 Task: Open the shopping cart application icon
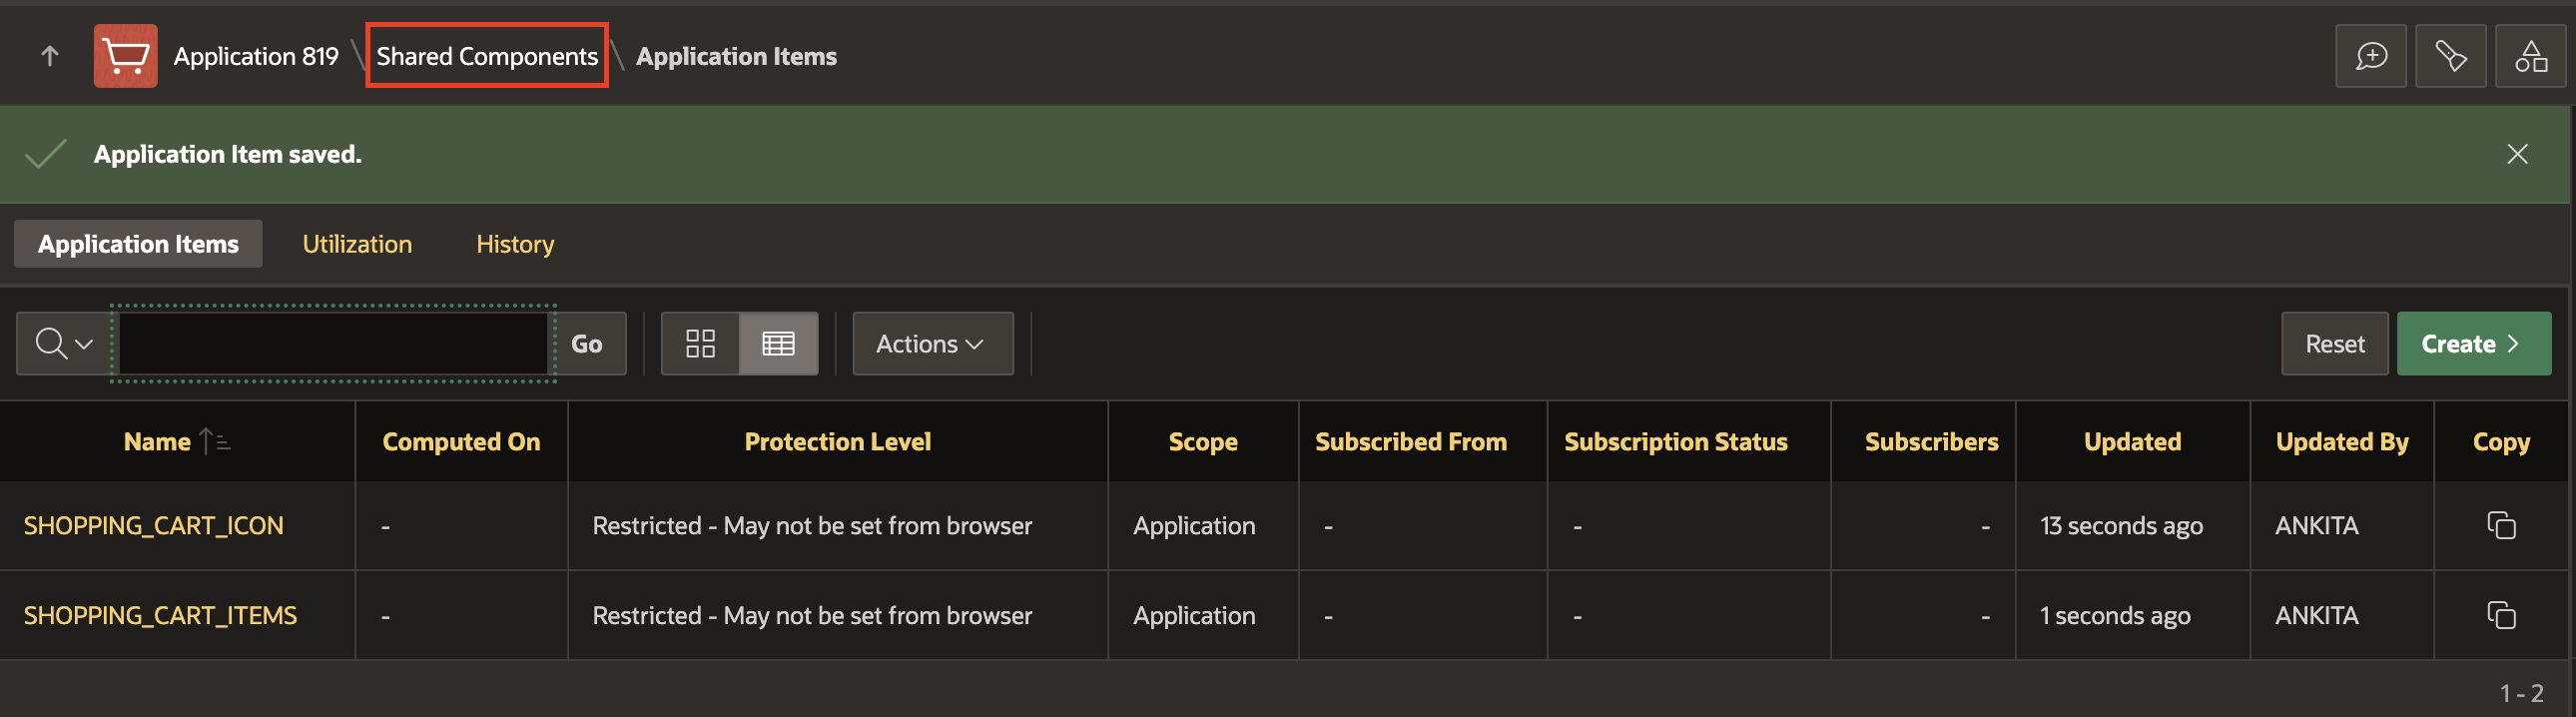(126, 56)
